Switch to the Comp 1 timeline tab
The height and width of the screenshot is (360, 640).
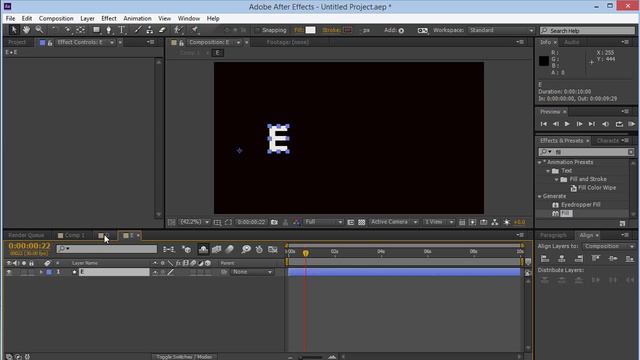click(x=72, y=236)
